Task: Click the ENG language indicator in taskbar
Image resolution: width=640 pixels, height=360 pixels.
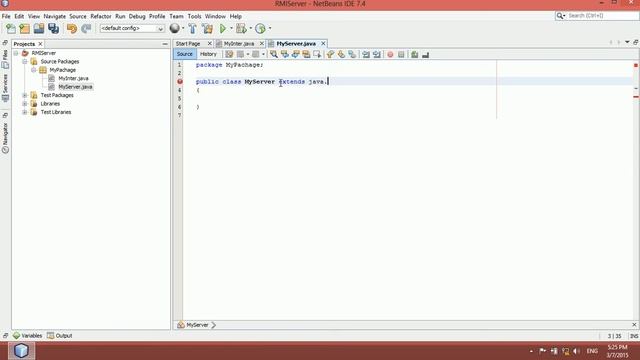Action: click(x=592, y=351)
